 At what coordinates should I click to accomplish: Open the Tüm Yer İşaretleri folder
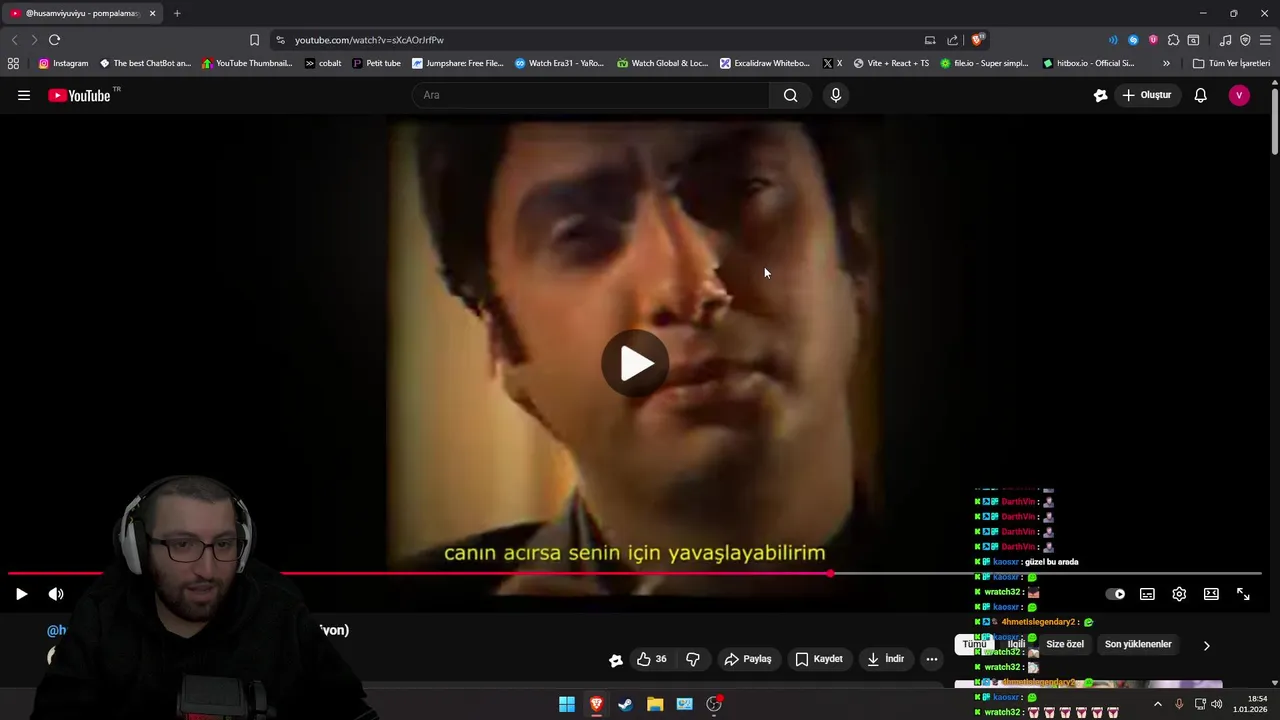click(1232, 63)
